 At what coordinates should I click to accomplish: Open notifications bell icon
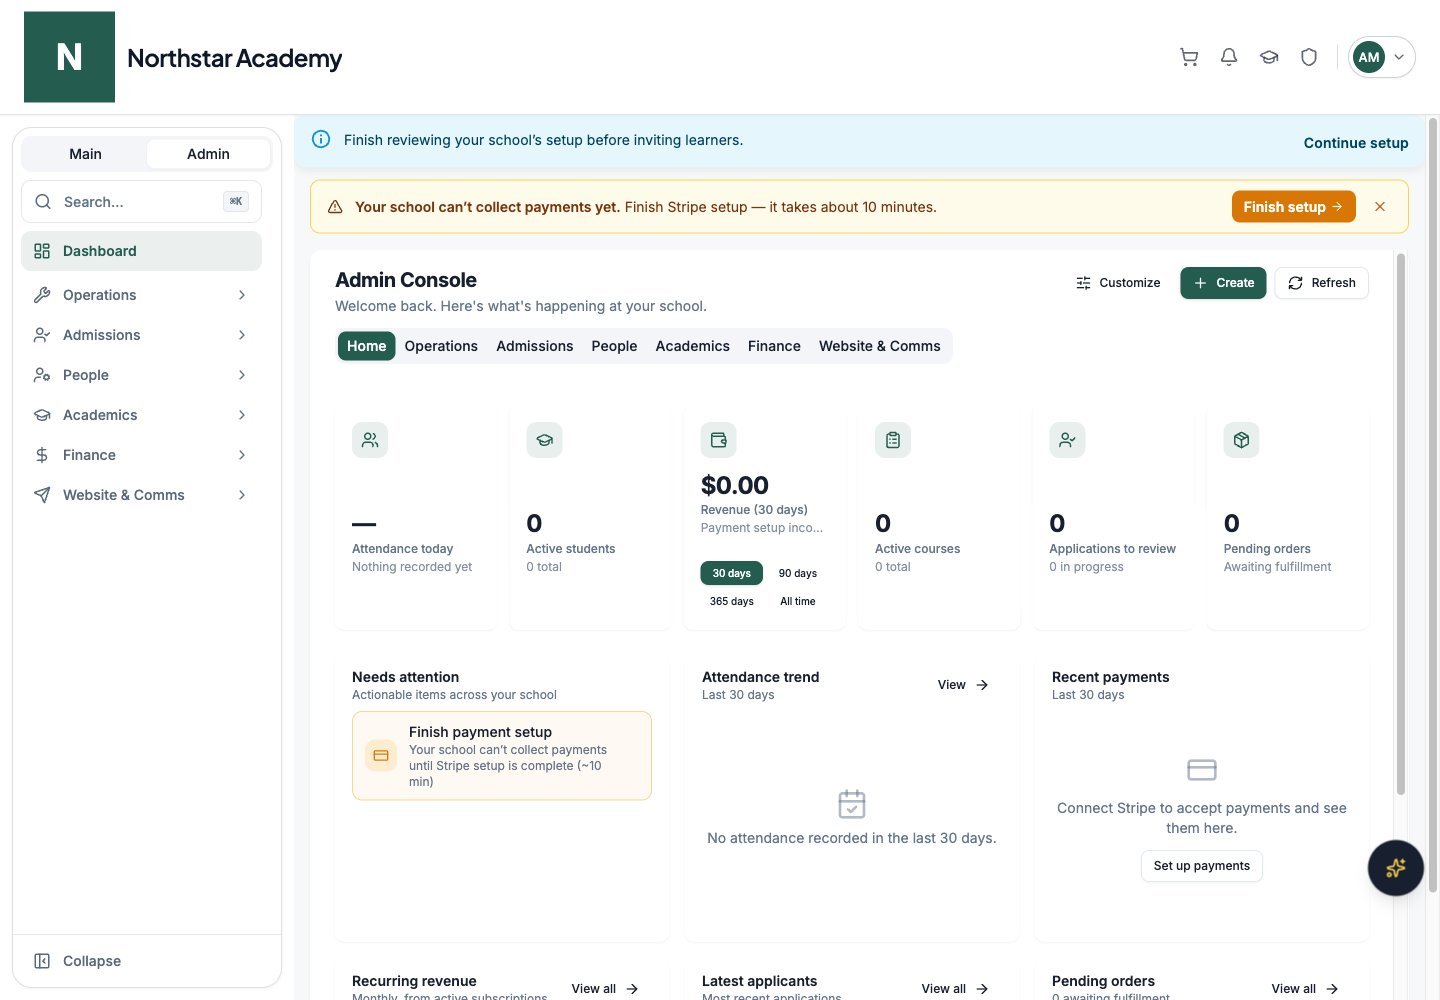[x=1229, y=57]
